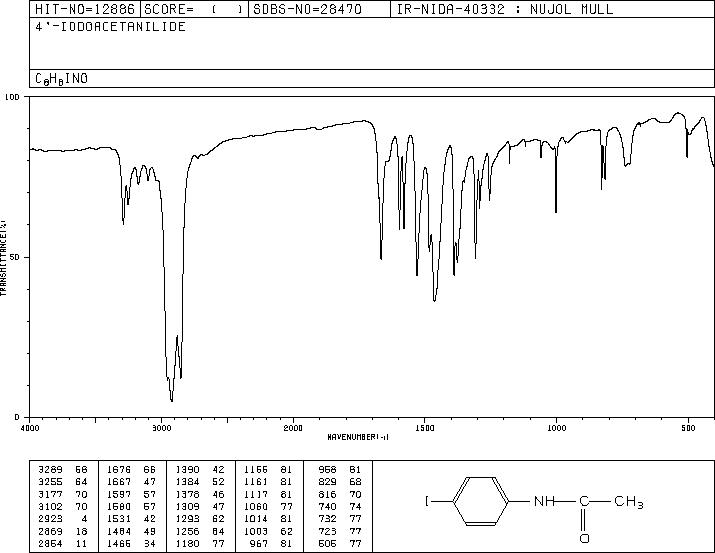Click the WAVENUMBER x-axis title
The image size is (715, 553).
[x=358, y=437]
